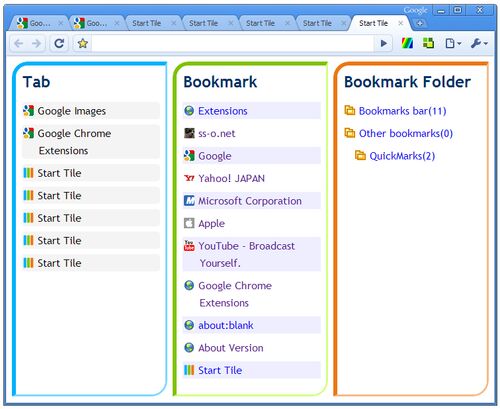Open the Bookmarks bar(11) folder
This screenshot has width=500, height=409.
point(402,111)
